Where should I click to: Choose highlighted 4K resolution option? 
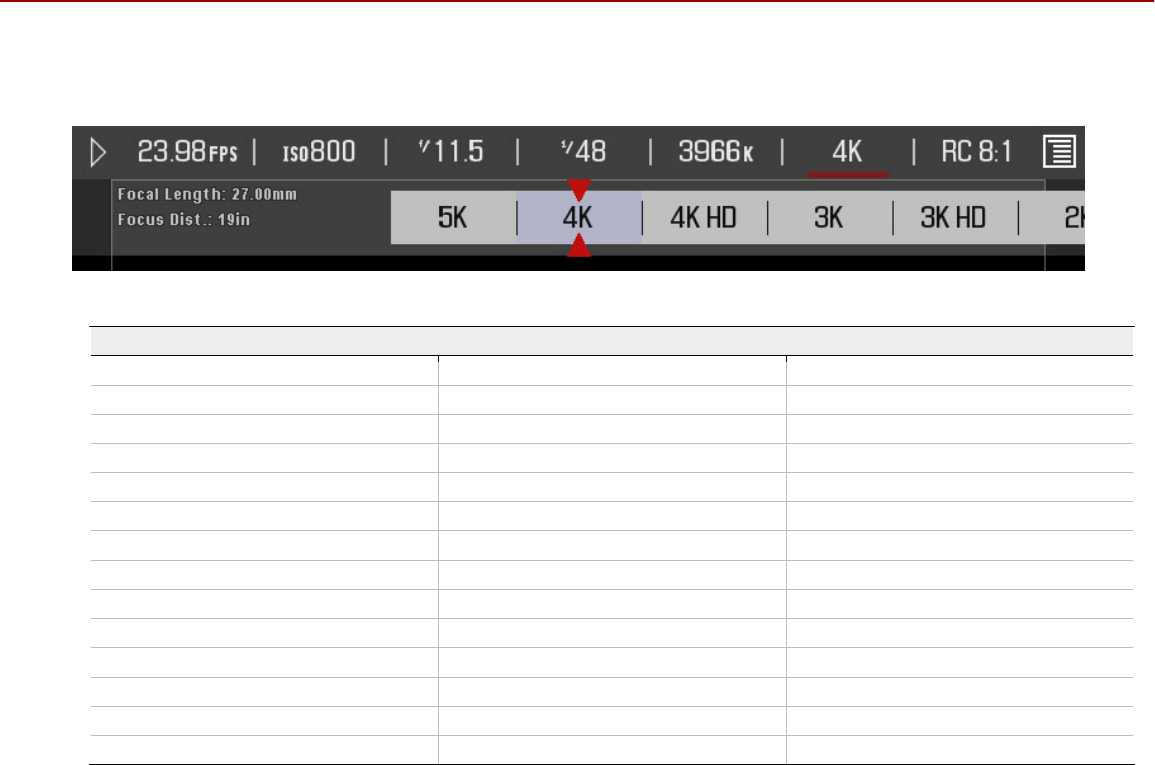coord(578,218)
